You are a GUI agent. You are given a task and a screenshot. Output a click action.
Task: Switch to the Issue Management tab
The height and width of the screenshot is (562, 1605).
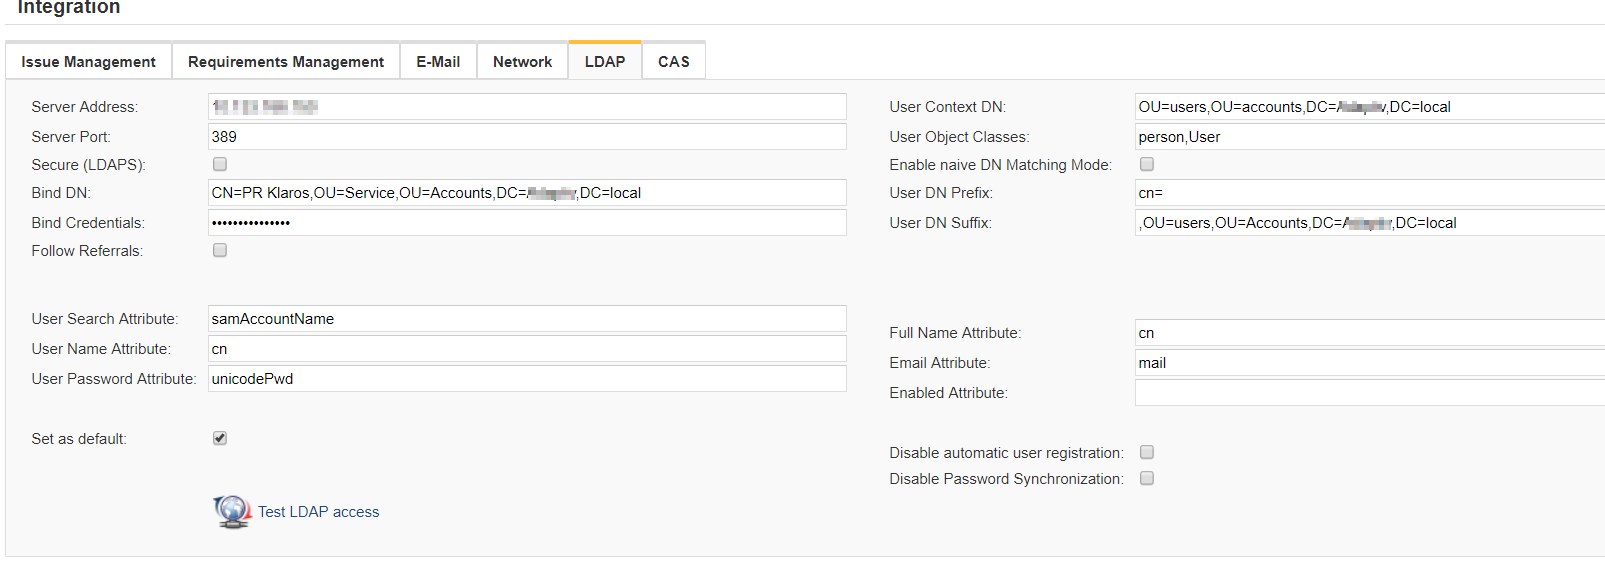[88, 62]
